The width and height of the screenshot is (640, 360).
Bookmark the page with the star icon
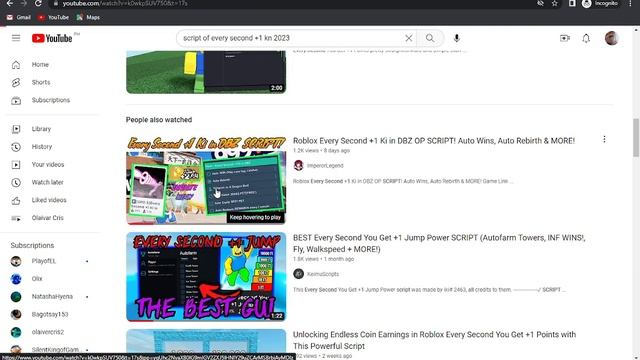tap(554, 3)
